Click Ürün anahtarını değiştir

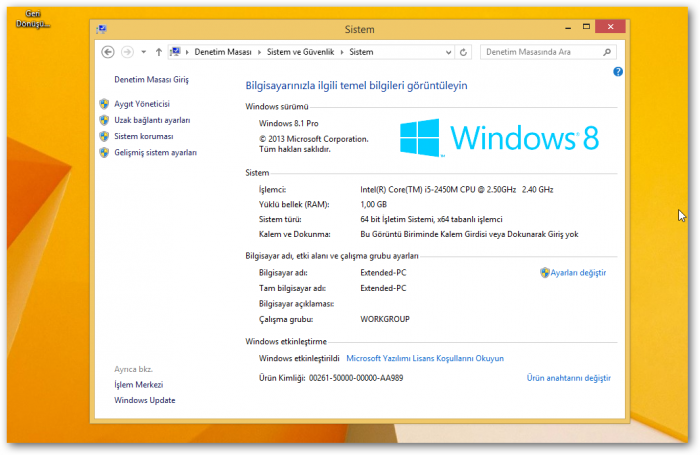(x=569, y=378)
